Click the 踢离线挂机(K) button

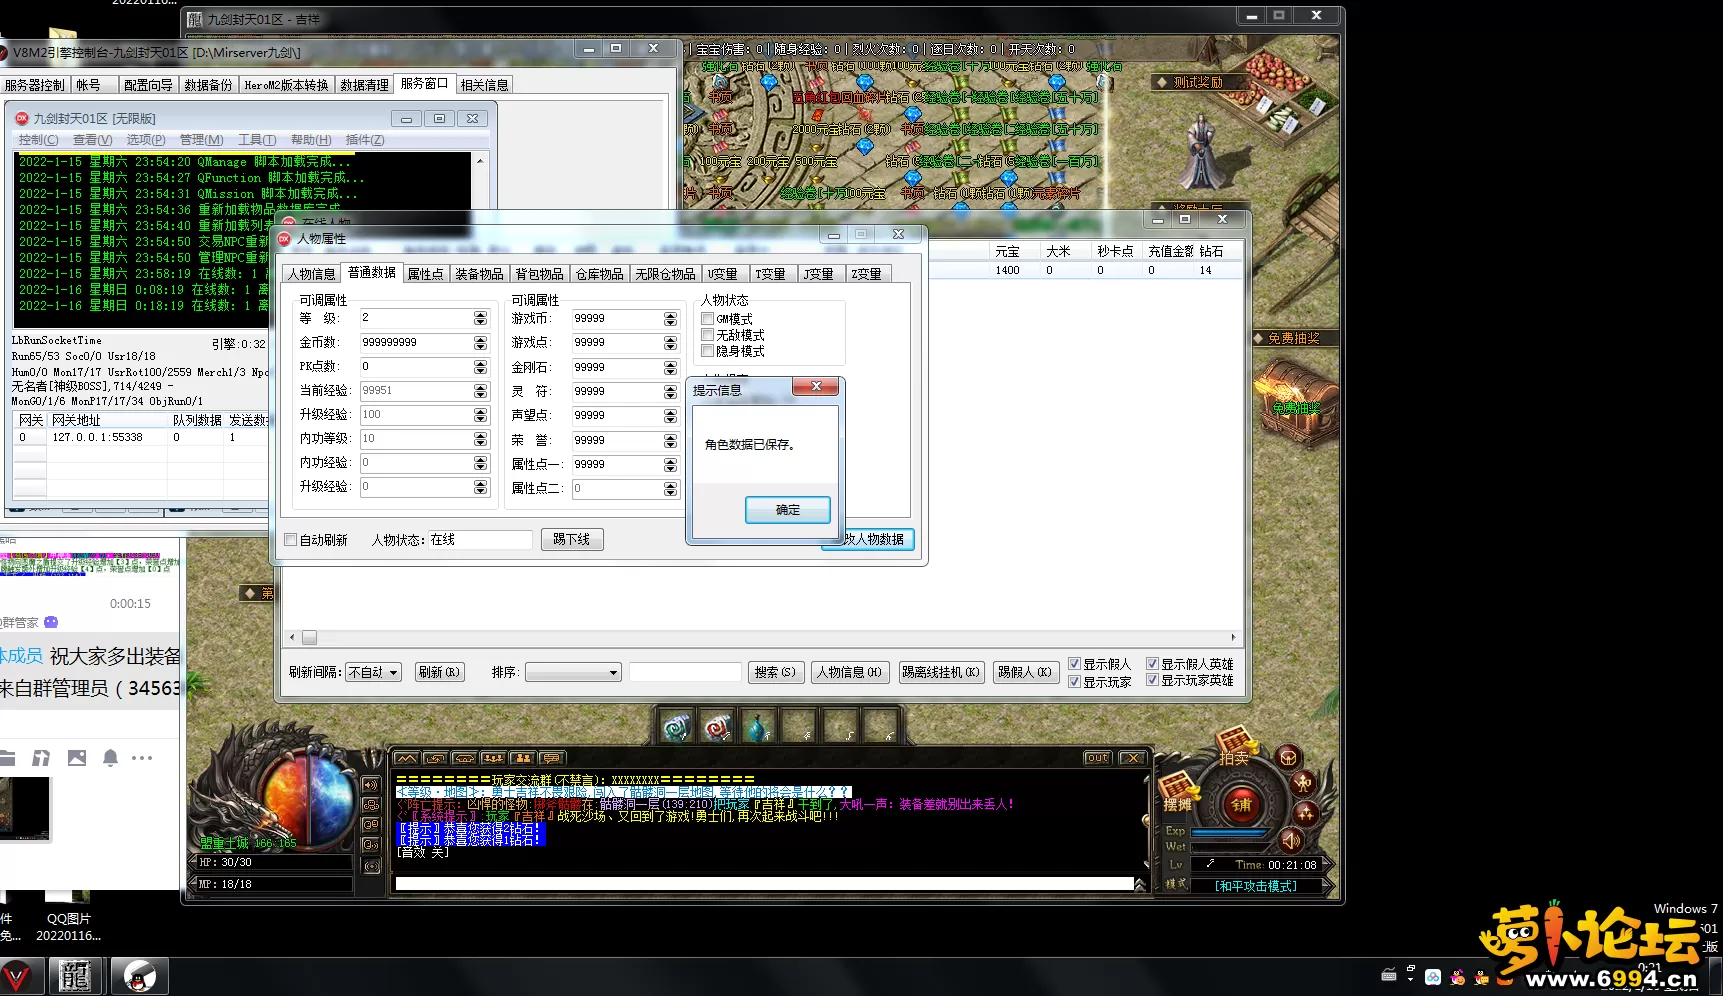pyautogui.click(x=940, y=672)
